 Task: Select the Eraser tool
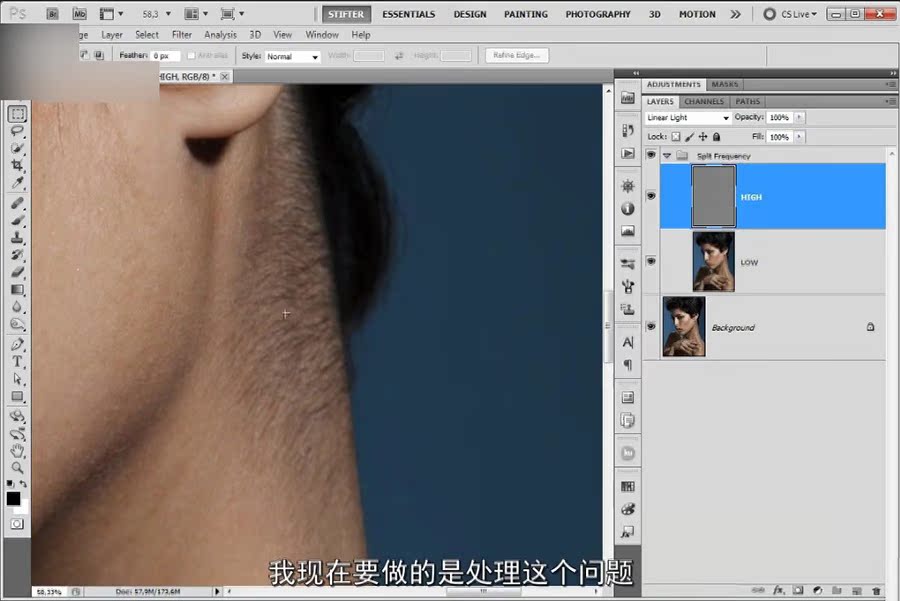pos(17,272)
